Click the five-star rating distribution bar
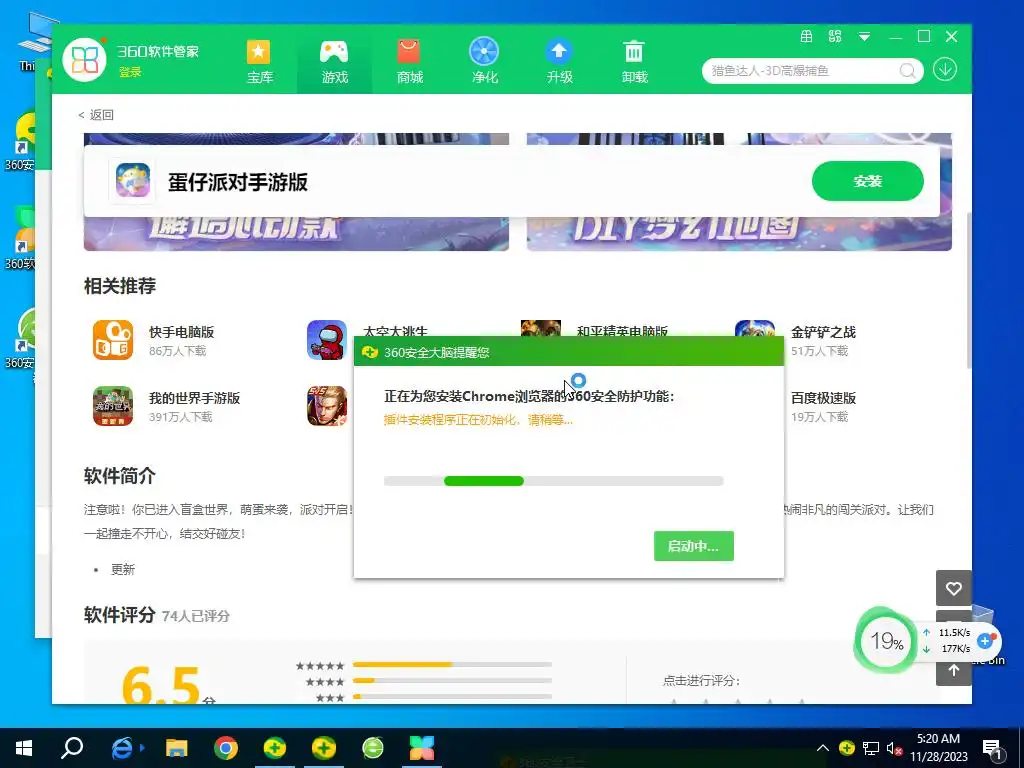 pyautogui.click(x=452, y=664)
